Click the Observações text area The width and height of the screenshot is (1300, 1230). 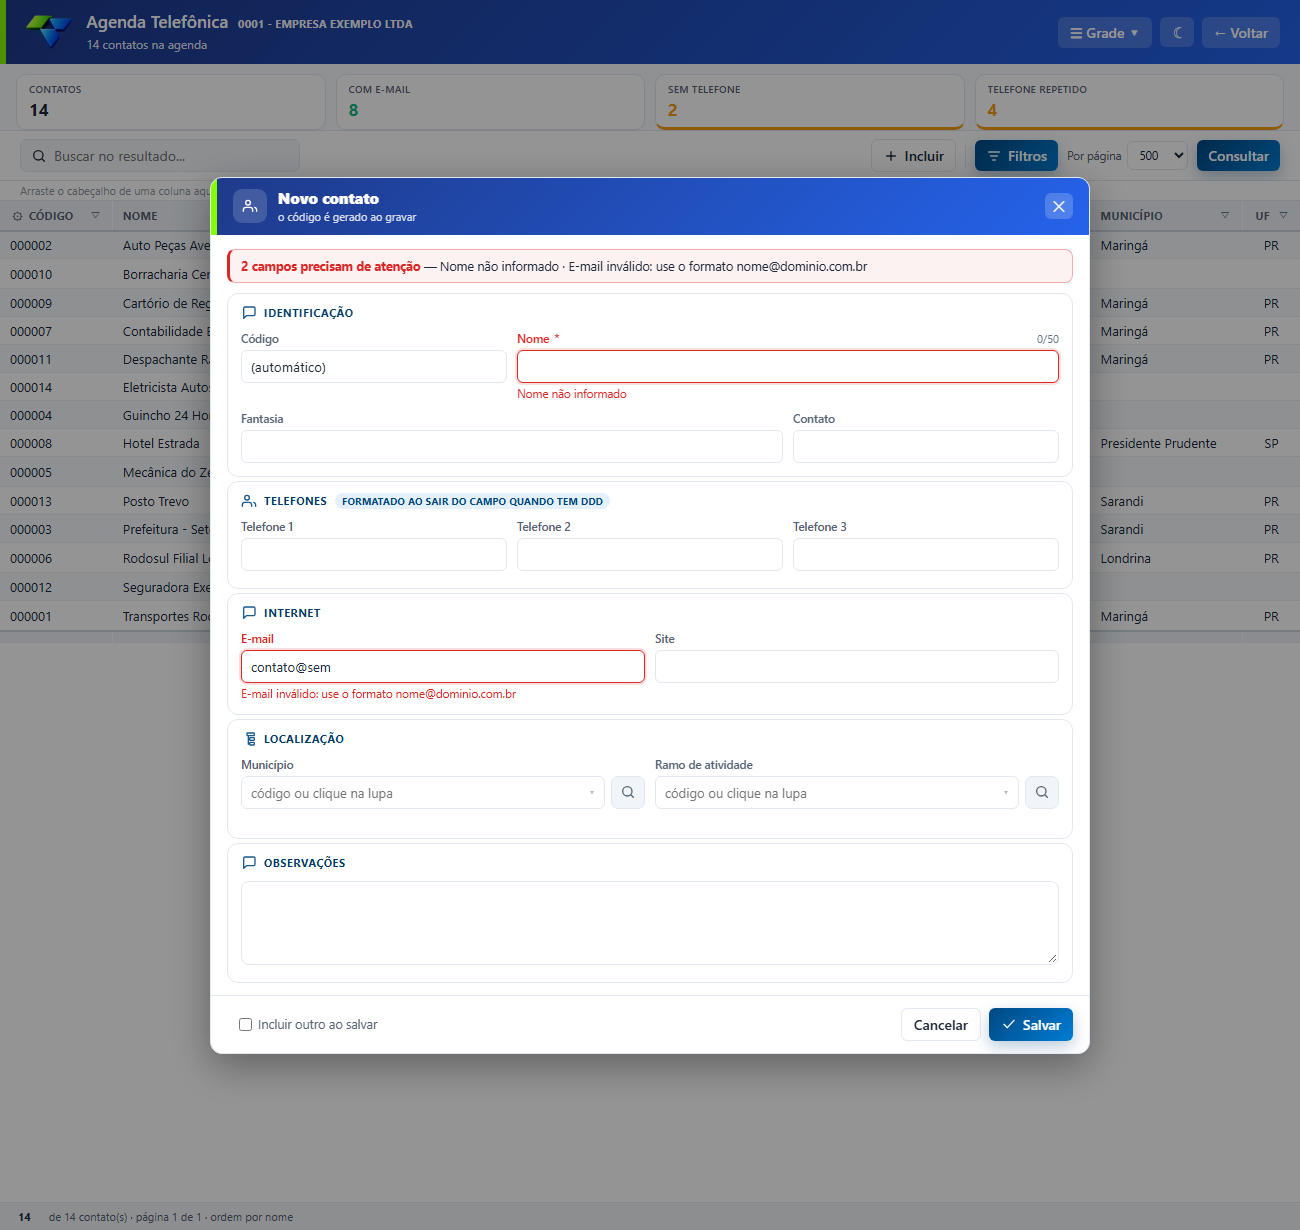[x=650, y=923]
